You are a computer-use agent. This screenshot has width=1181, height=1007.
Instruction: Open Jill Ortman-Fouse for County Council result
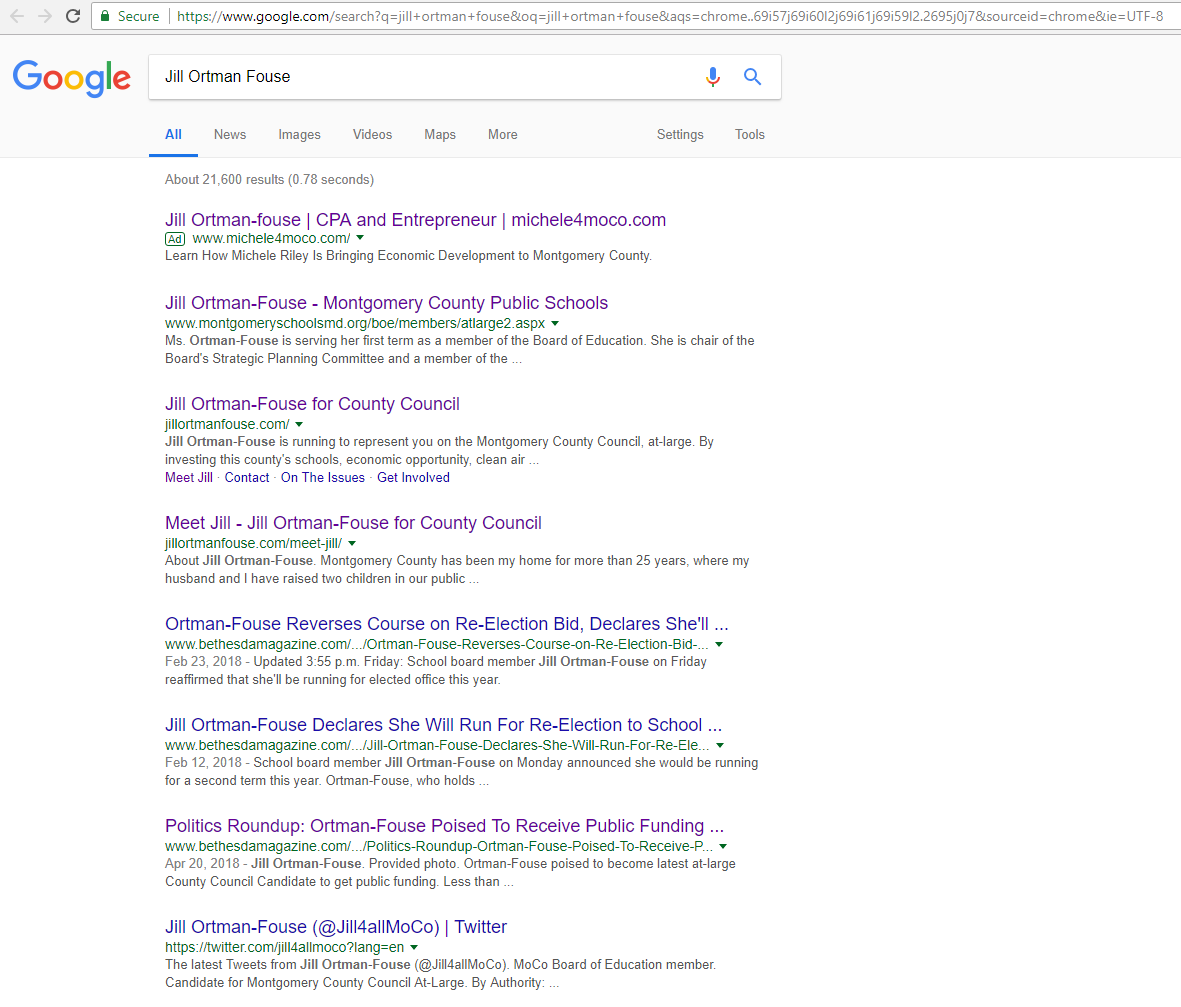coord(312,404)
